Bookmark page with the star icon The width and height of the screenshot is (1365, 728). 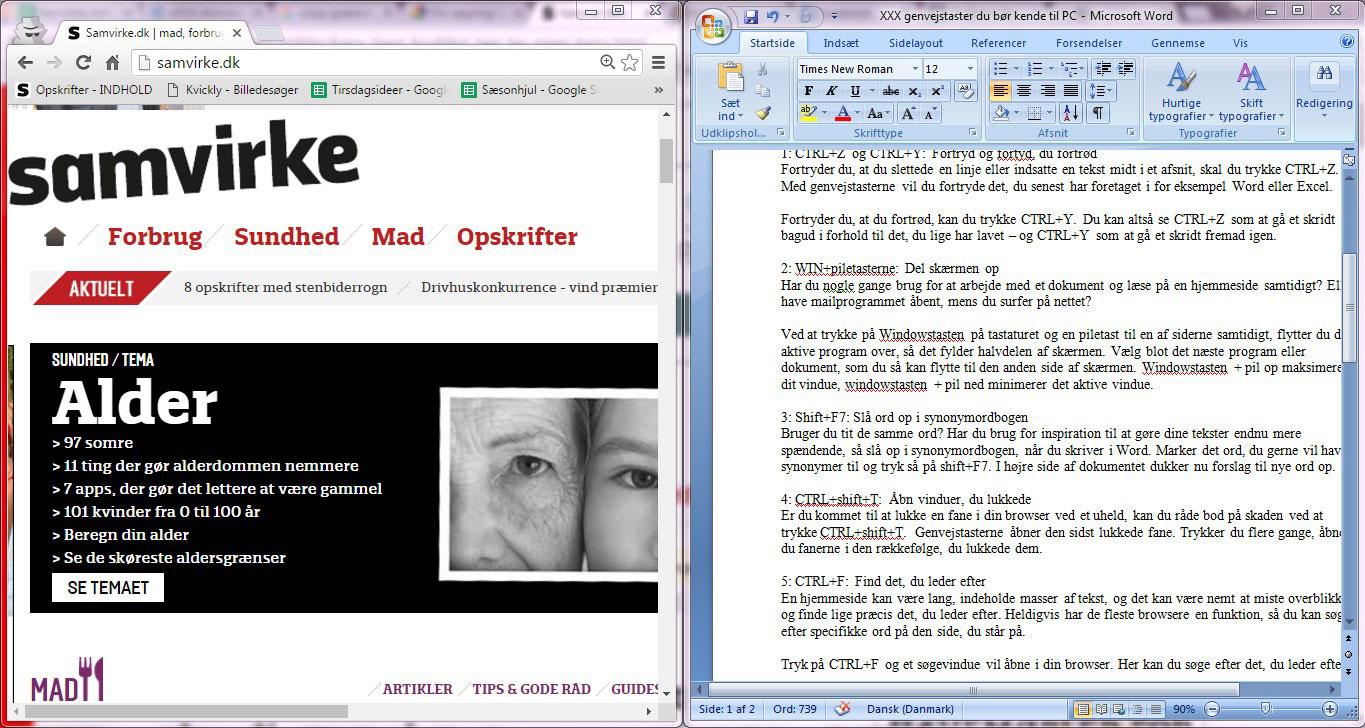pos(629,62)
